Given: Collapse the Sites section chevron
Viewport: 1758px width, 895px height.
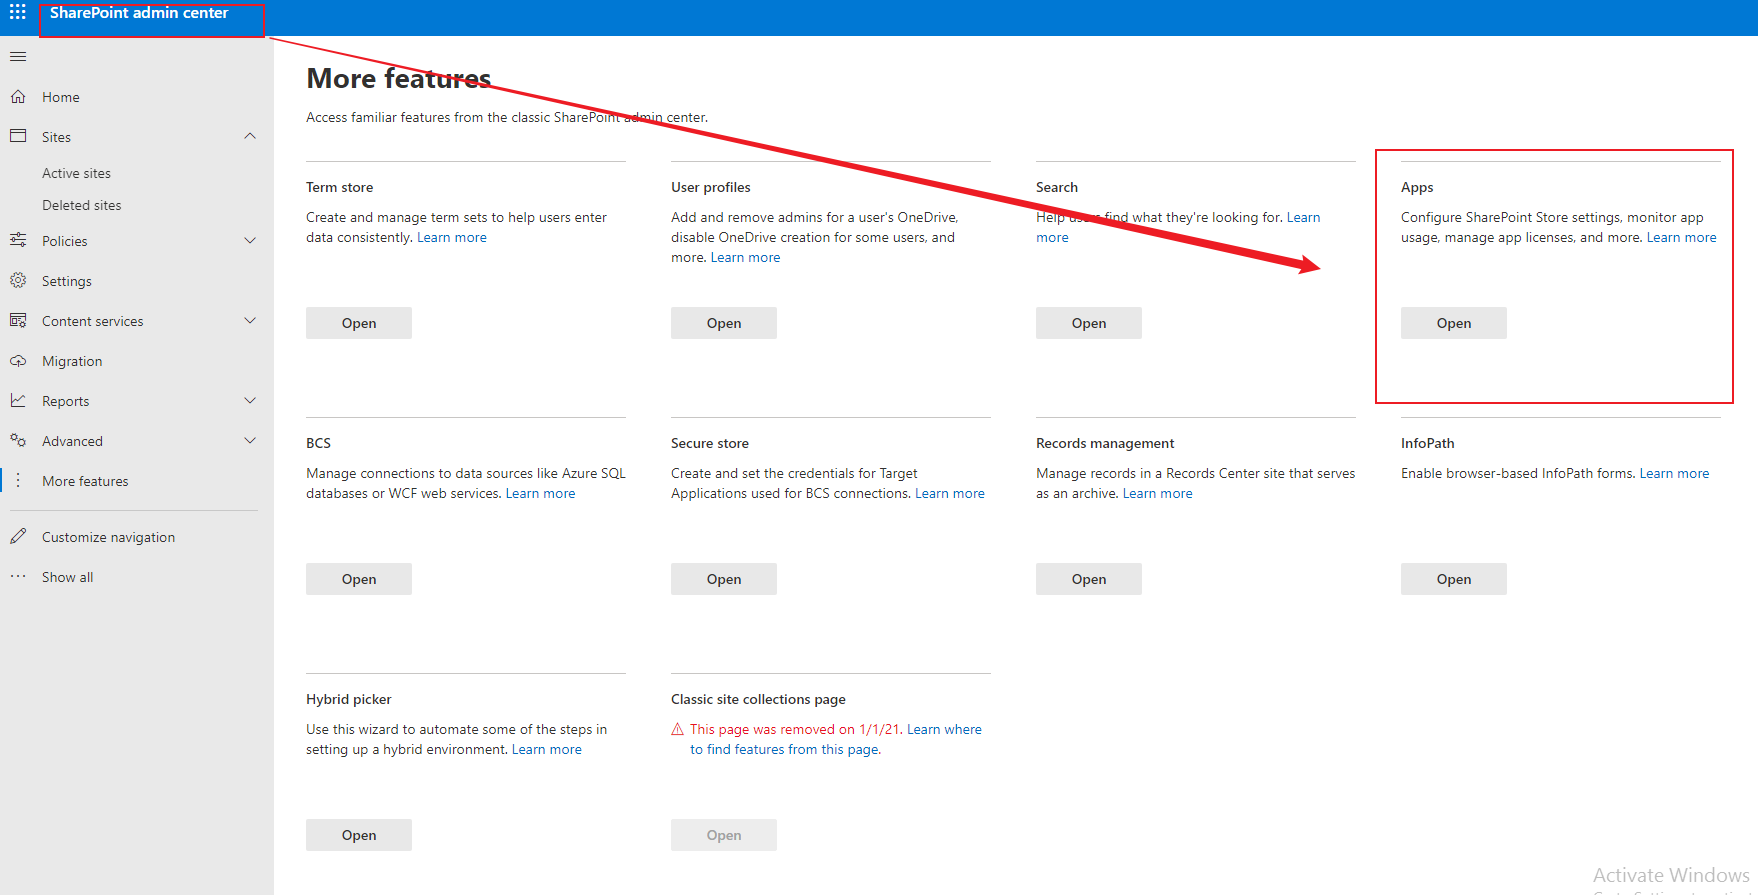Looking at the screenshot, I should pos(250,136).
